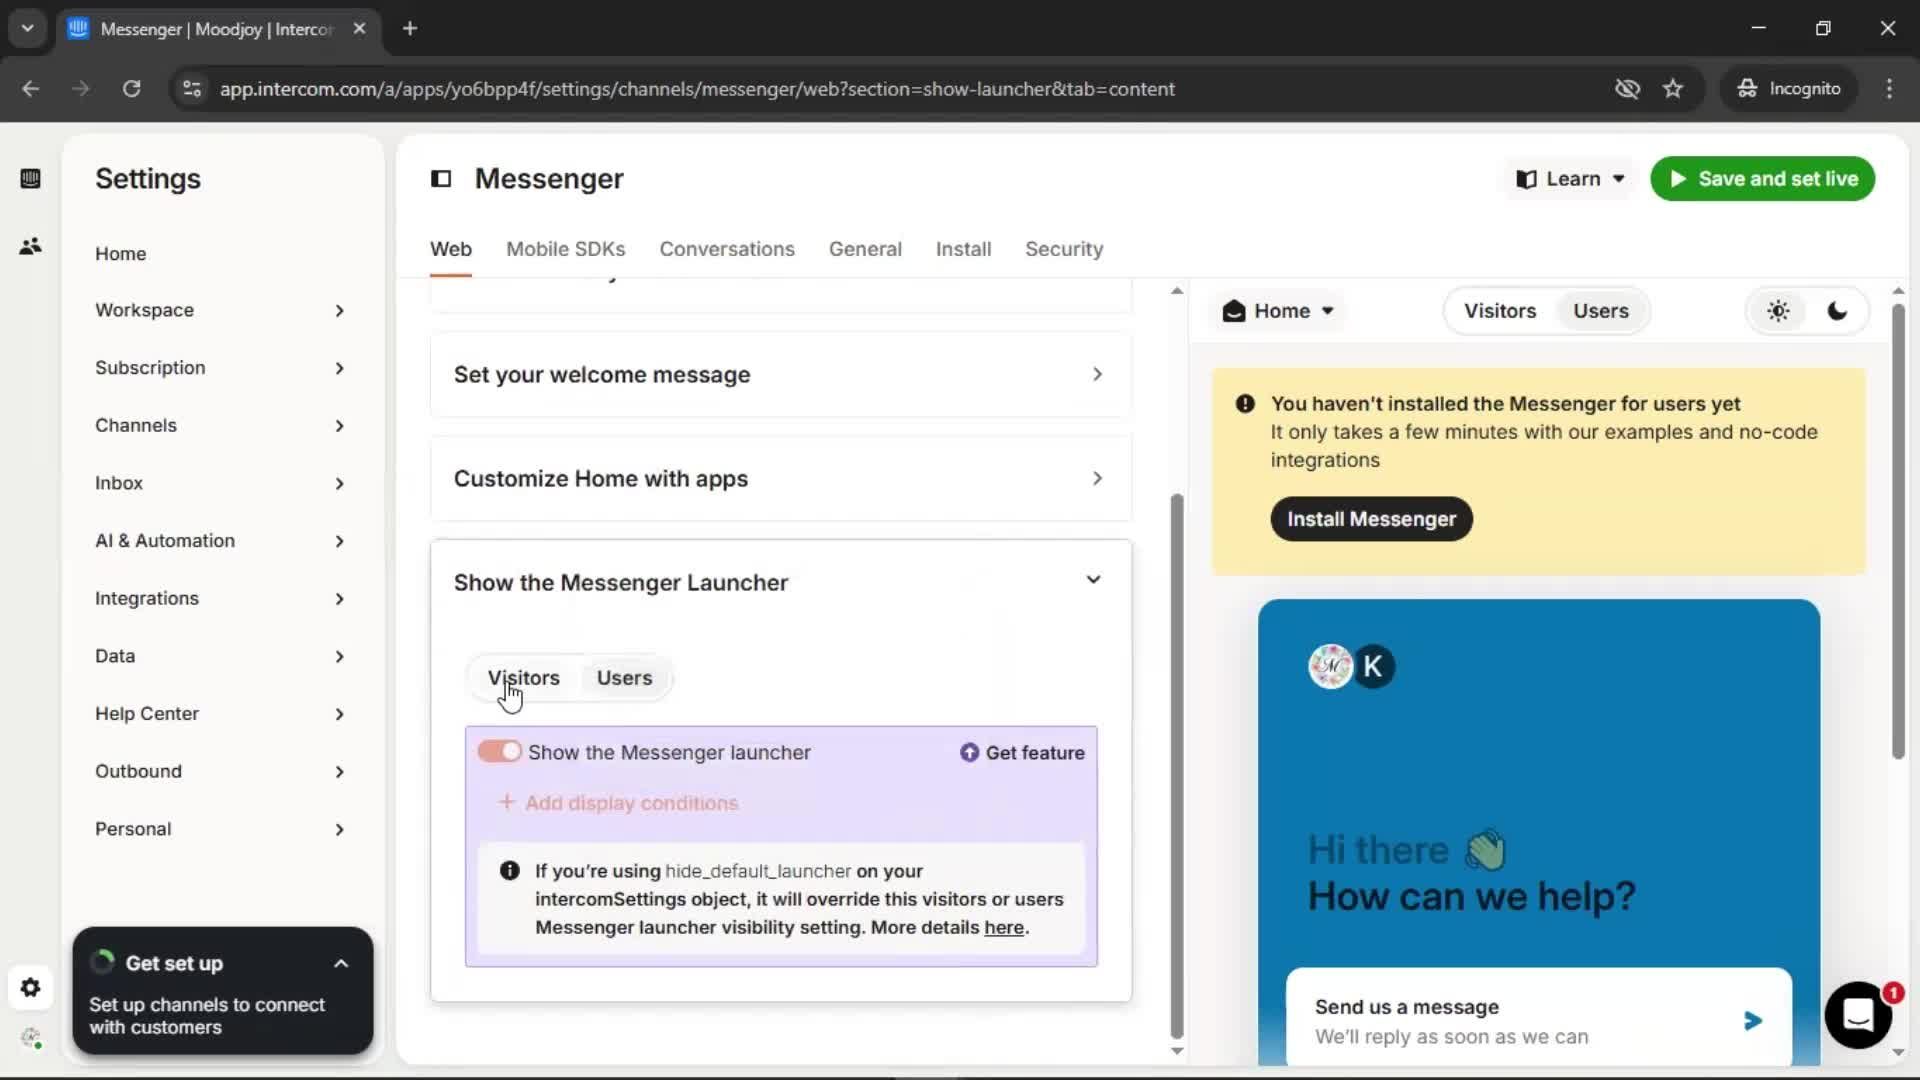Image resolution: width=1920 pixels, height=1080 pixels.
Task: Click the browser back arrow
Action: pos(31,89)
